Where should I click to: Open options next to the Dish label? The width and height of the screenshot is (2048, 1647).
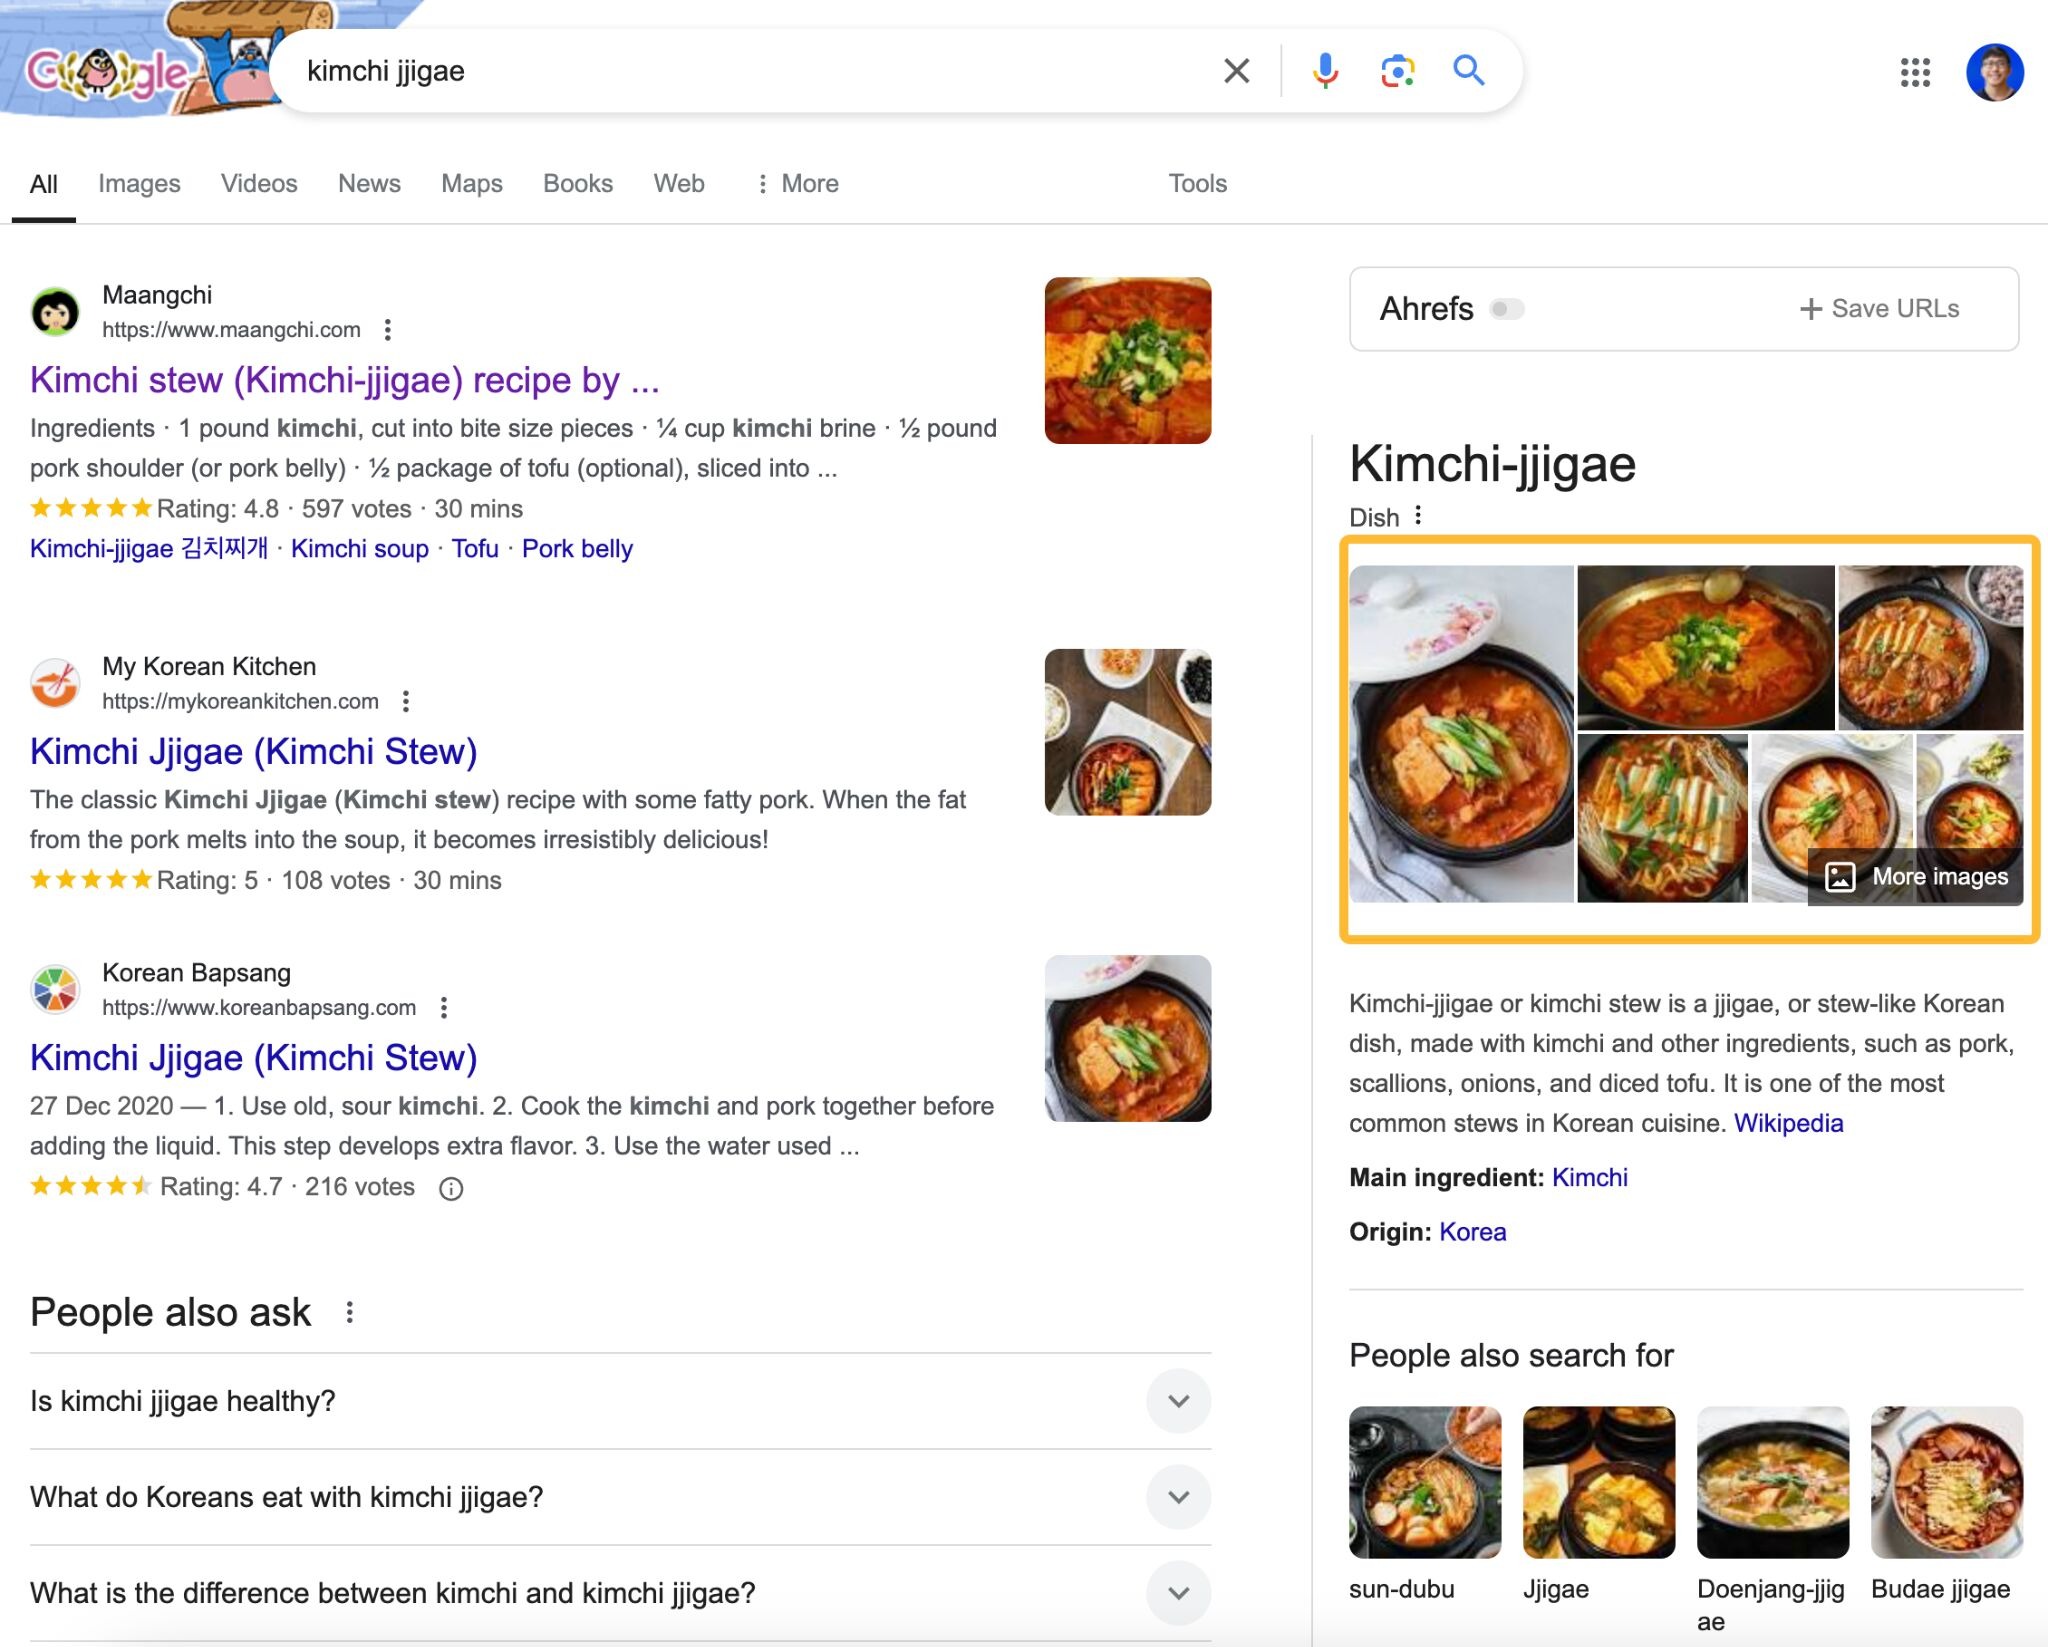[x=1418, y=517]
